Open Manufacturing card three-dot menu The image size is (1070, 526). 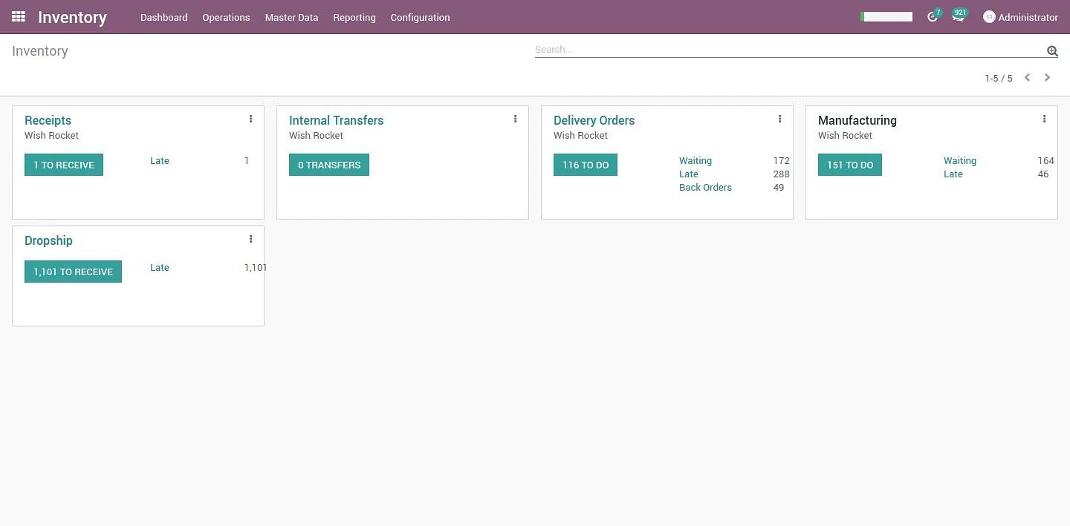click(x=1044, y=119)
